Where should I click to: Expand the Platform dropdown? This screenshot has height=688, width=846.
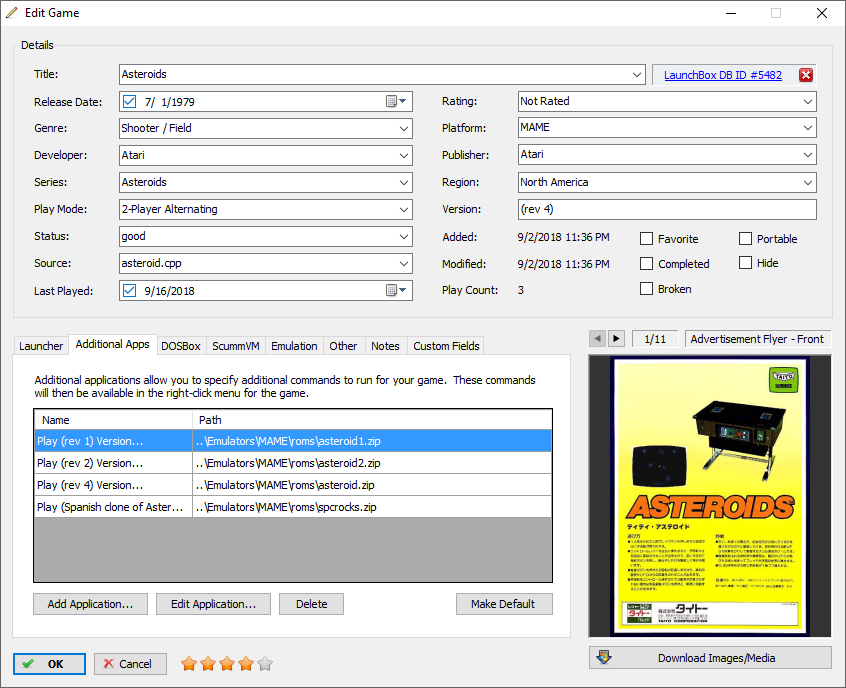[808, 128]
